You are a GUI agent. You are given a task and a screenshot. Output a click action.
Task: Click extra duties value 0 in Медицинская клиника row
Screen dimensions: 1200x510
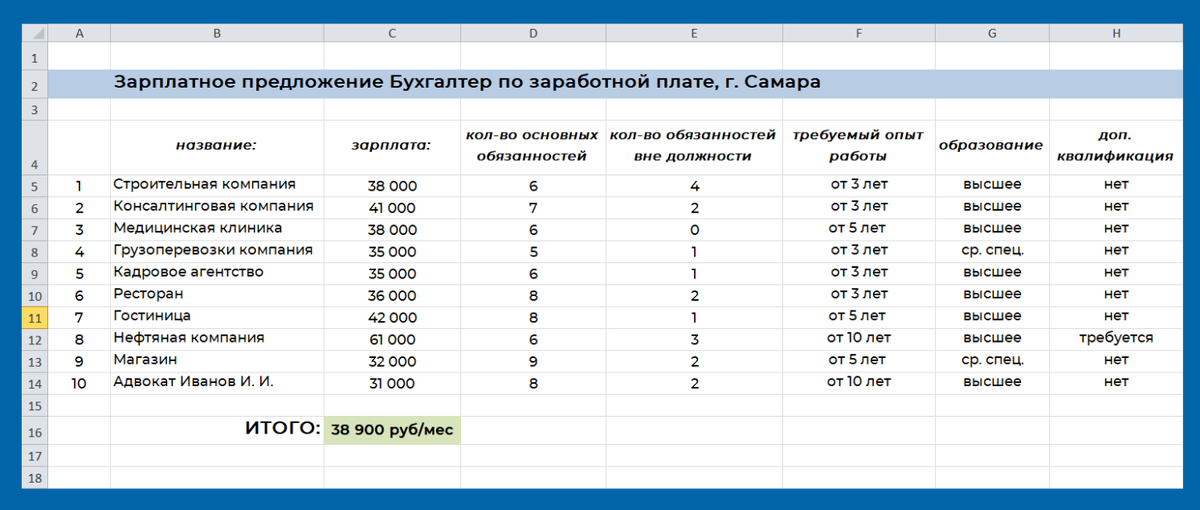tap(694, 230)
